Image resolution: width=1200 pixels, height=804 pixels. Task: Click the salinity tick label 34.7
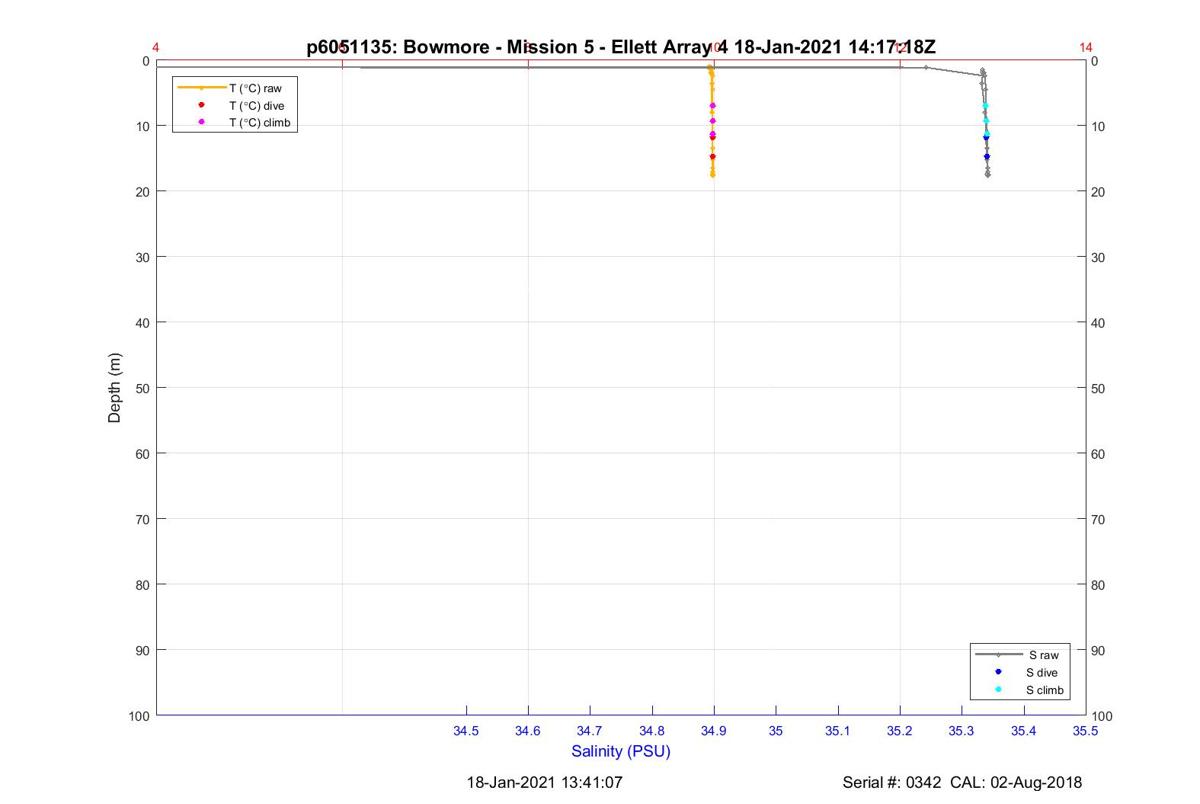(590, 731)
